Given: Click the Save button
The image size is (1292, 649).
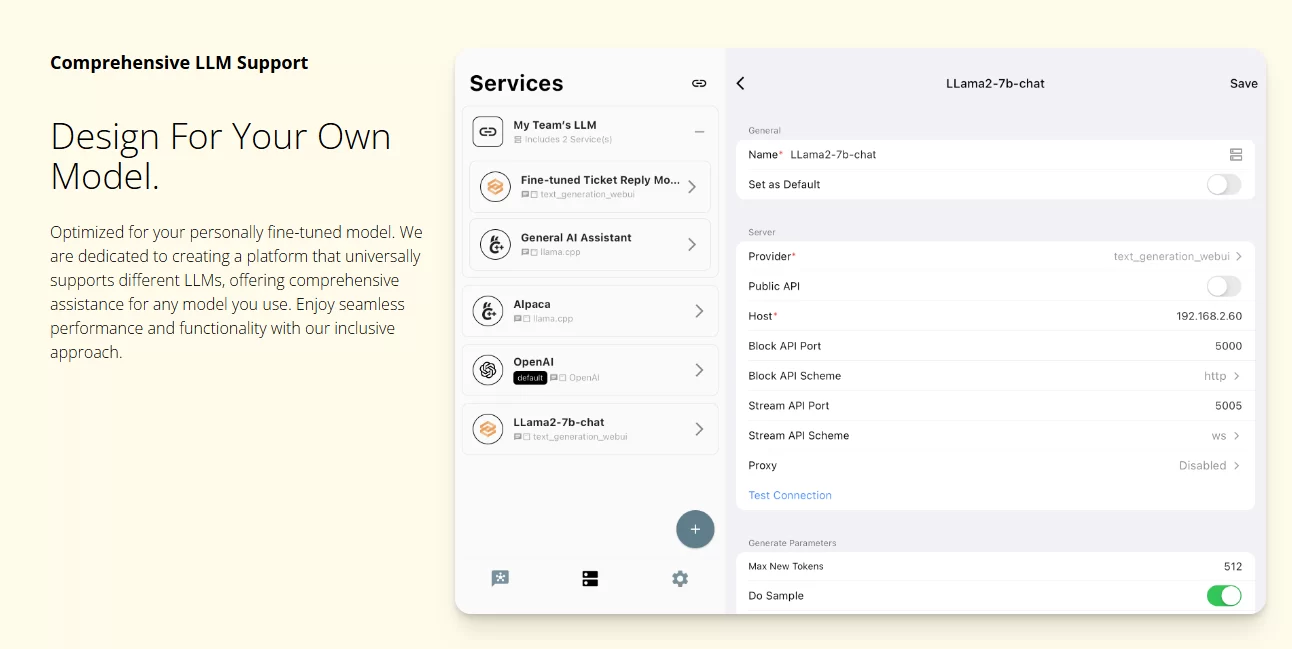Looking at the screenshot, I should 1243,84.
